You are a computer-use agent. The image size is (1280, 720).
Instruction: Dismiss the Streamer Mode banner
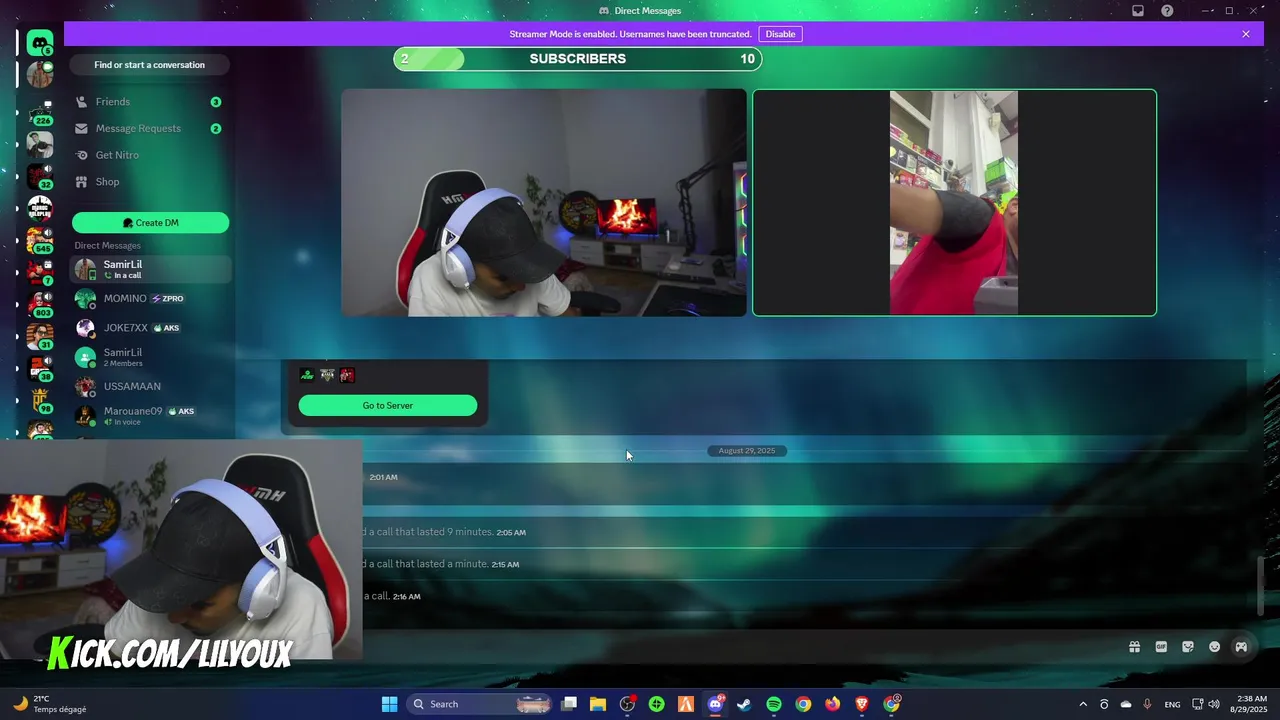point(1245,34)
